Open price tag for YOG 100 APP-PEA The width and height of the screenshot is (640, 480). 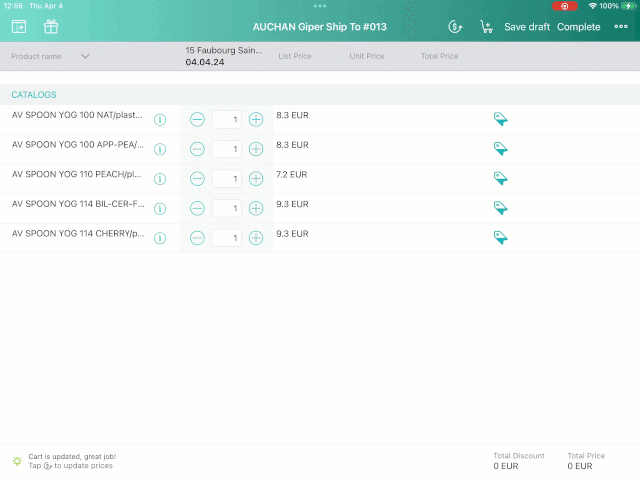tap(500, 149)
